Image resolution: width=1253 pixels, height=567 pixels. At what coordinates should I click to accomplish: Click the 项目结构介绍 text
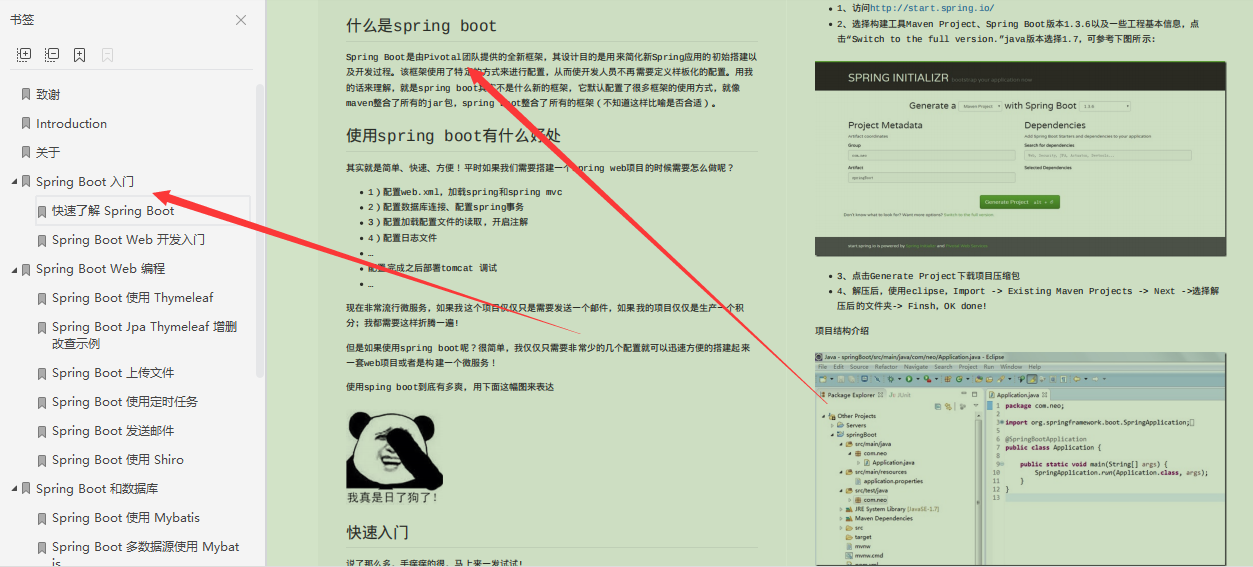pos(842,331)
